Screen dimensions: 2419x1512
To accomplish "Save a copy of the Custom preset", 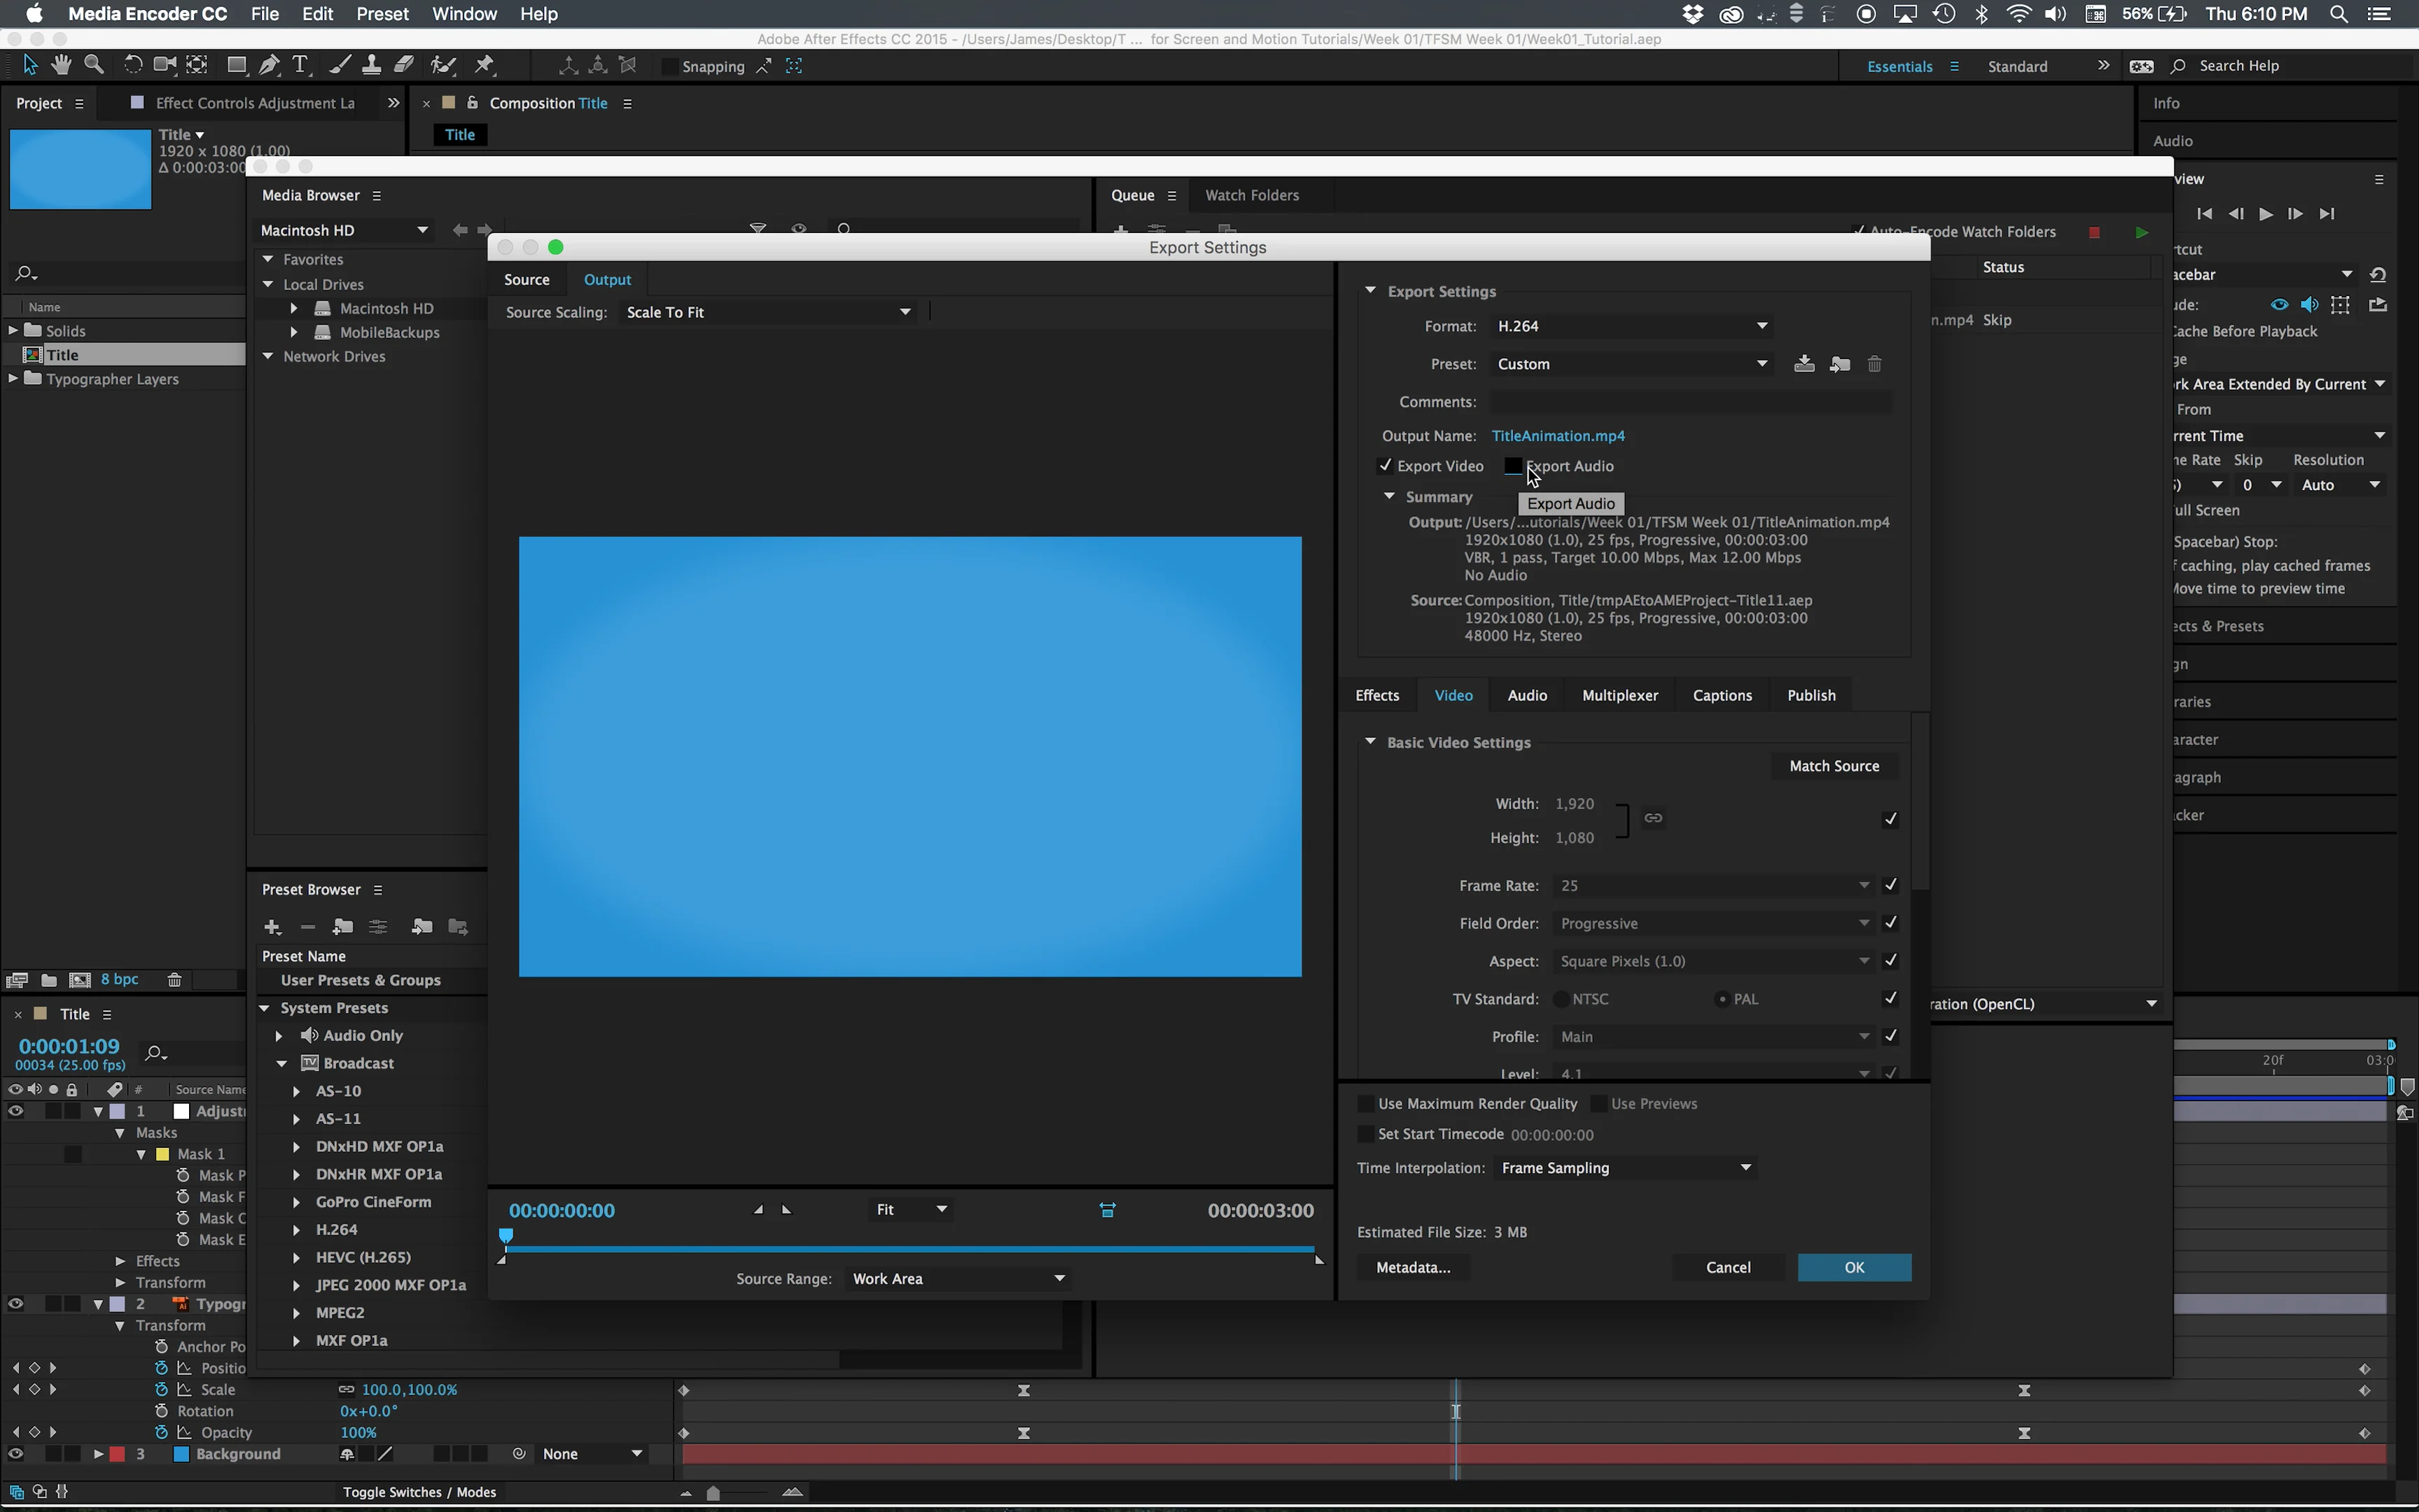I will coord(1804,363).
